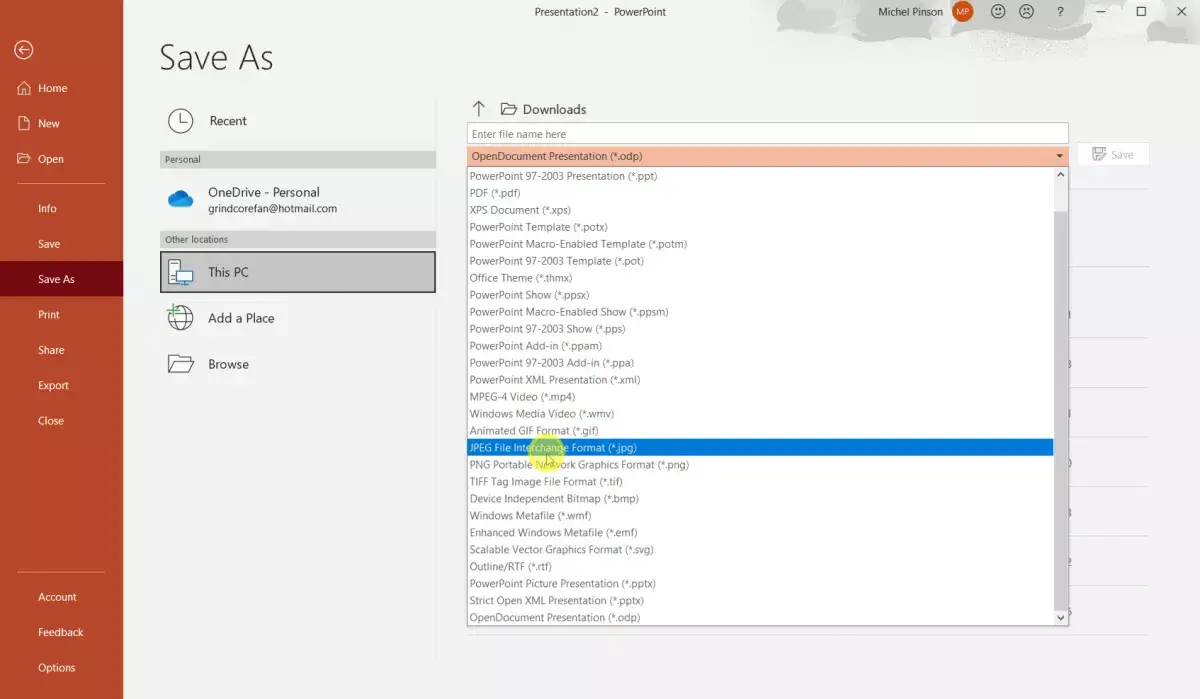
Task: Click the Browse folder icon
Action: 180,364
